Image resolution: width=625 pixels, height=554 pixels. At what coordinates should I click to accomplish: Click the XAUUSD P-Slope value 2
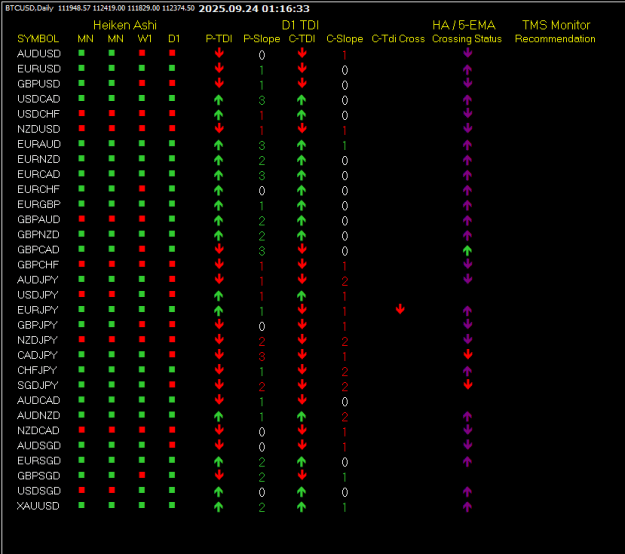point(262,507)
